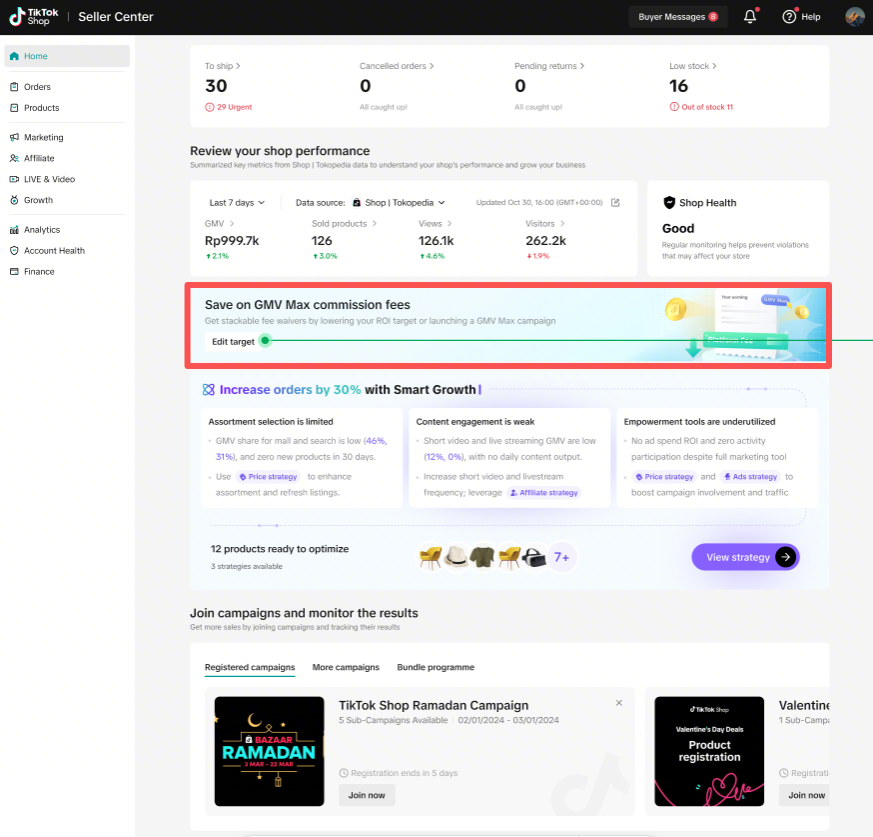Click the TikTok Shop logo
873x837 pixels.
coord(34,17)
